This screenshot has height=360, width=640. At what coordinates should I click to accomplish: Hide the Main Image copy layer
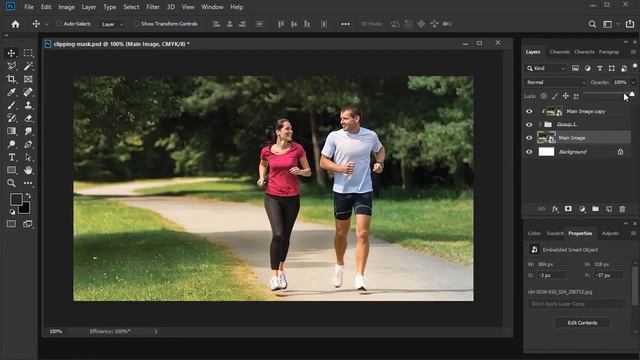click(x=529, y=111)
